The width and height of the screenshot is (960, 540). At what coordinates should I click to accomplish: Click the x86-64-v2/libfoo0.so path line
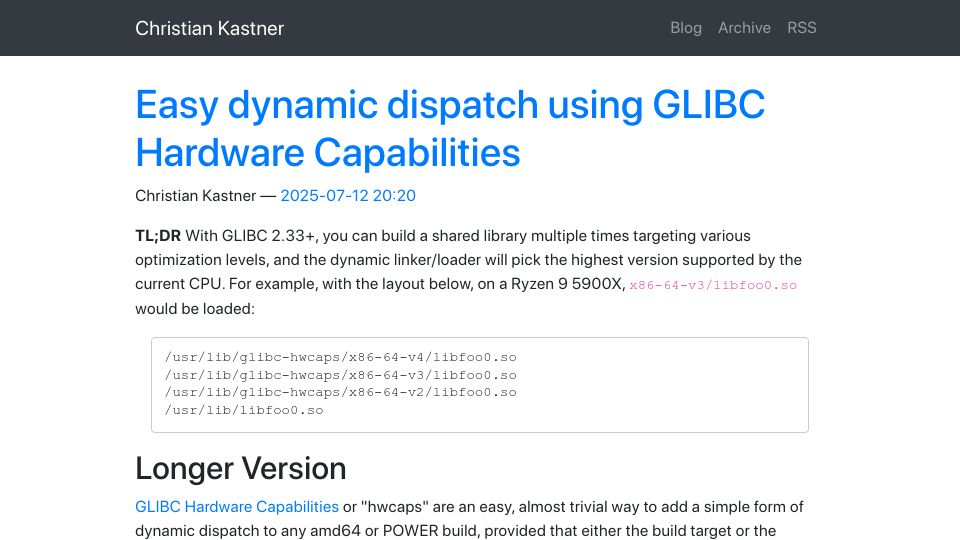point(340,392)
